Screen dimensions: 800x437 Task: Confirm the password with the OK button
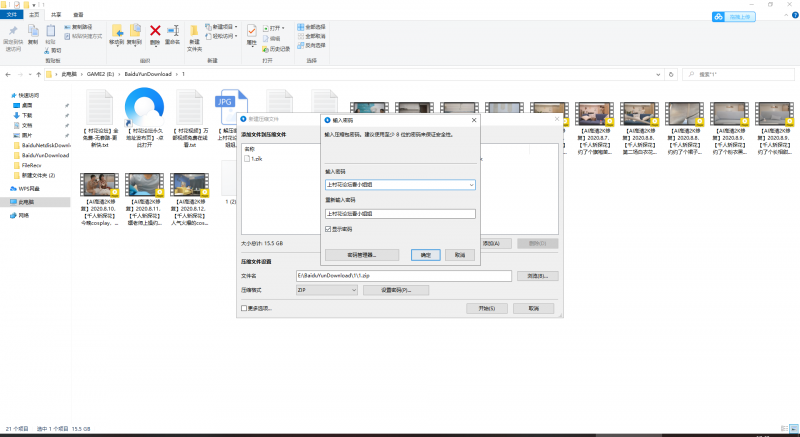pyautogui.click(x=425, y=255)
